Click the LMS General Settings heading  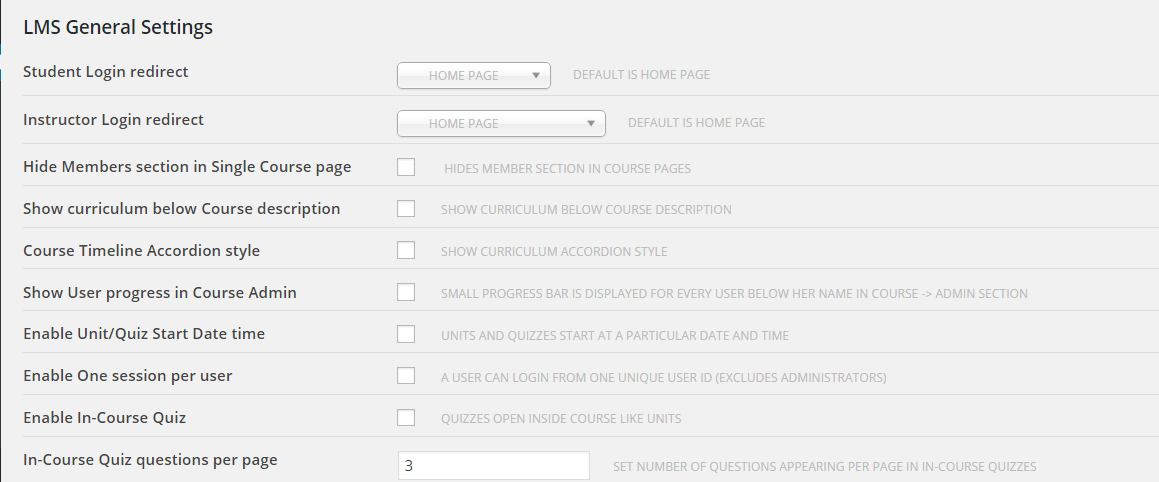tap(118, 27)
